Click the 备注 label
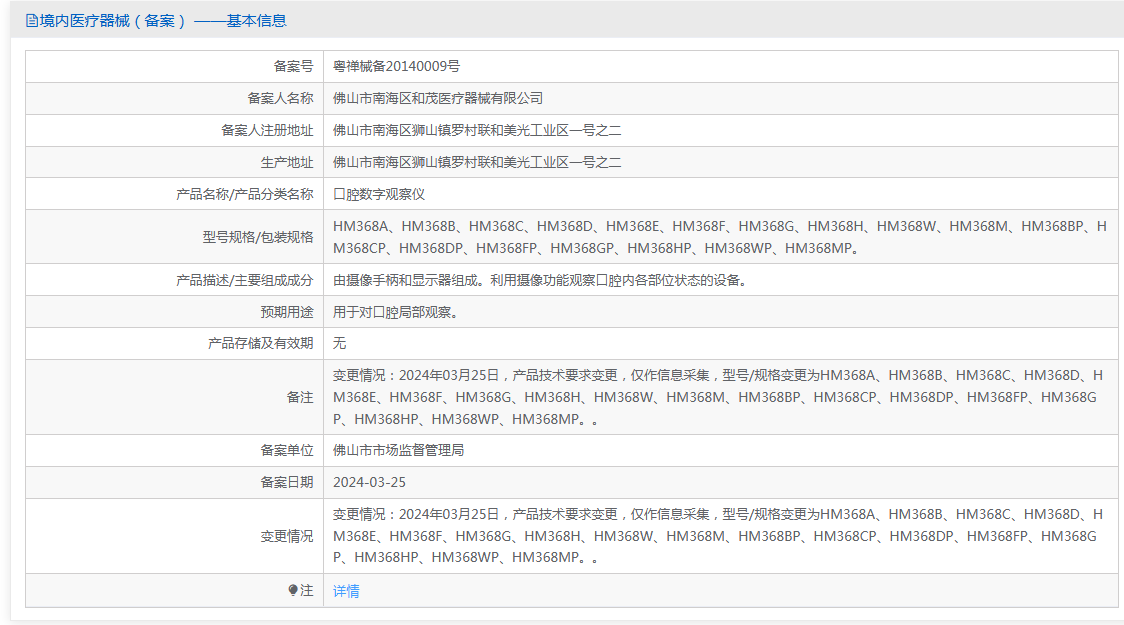Screen dimensions: 1124x625 (300, 397)
